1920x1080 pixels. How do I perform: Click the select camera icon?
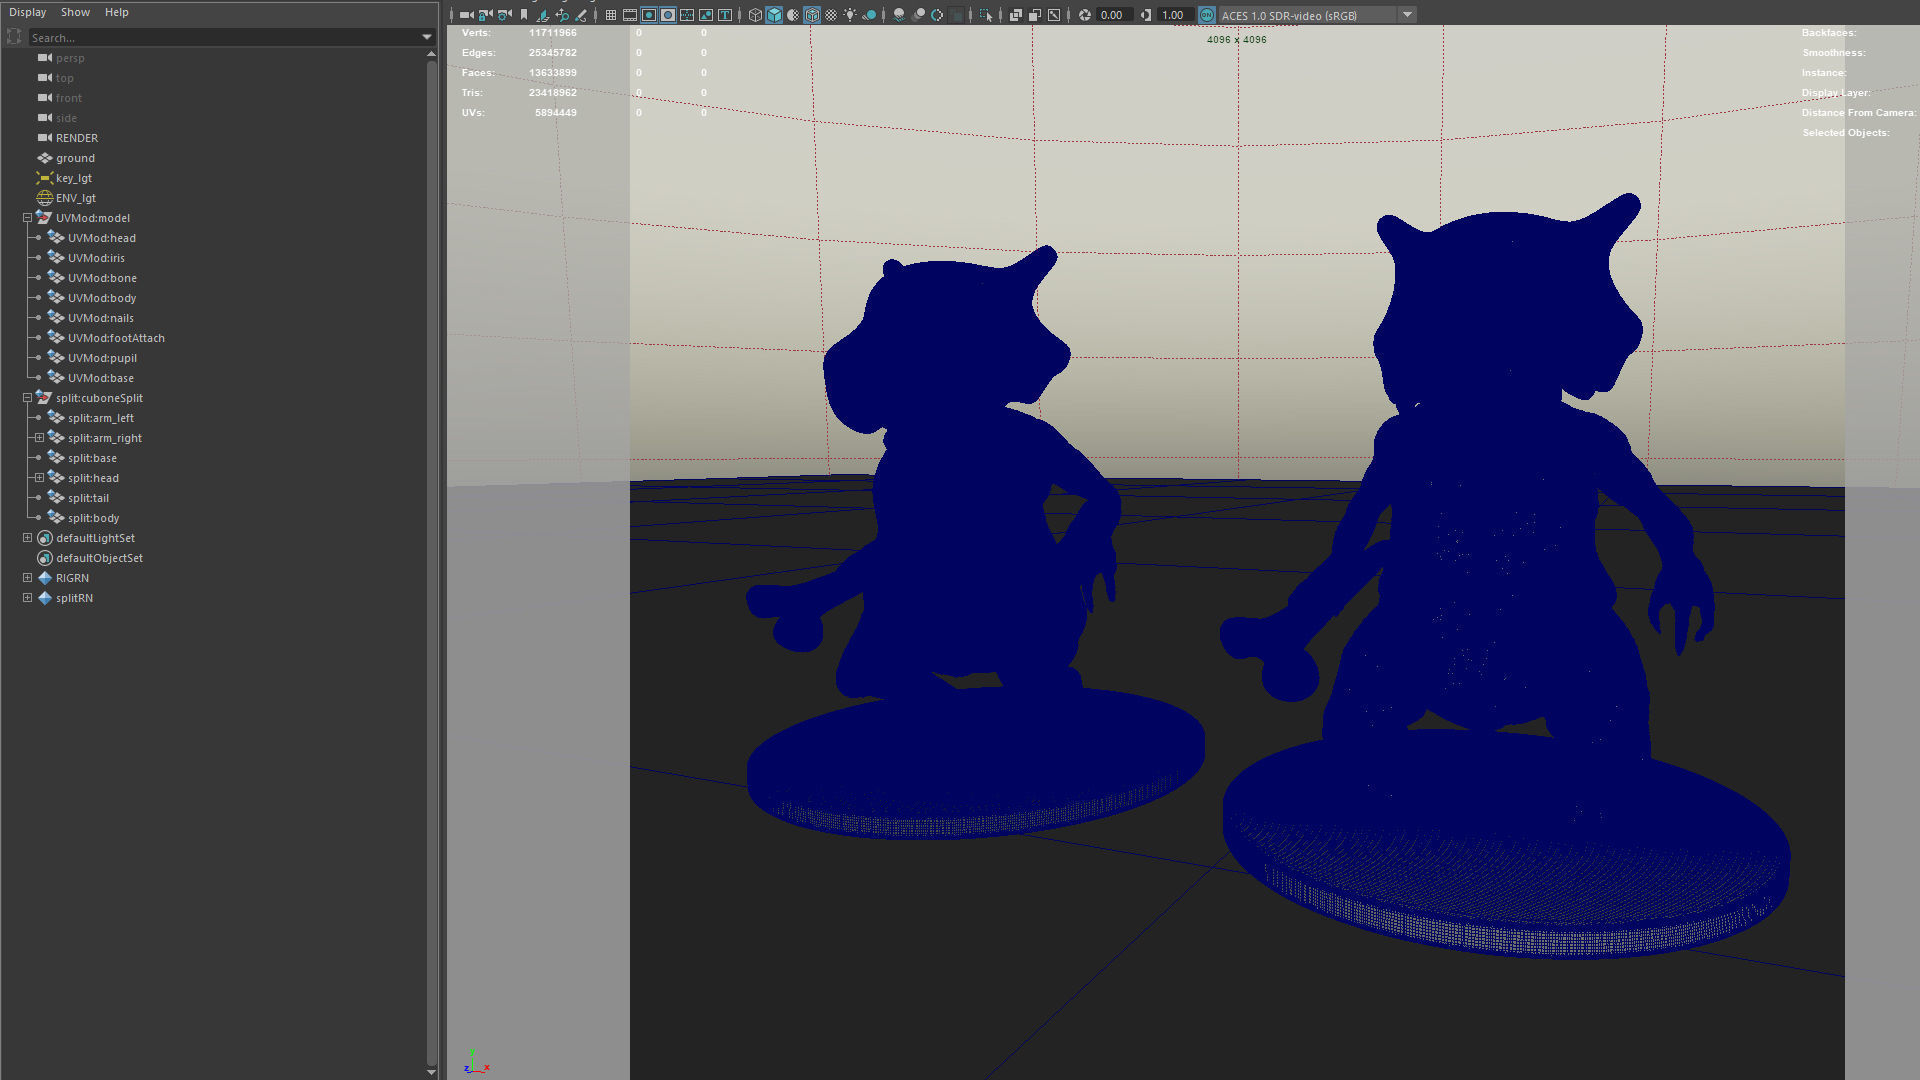[466, 15]
